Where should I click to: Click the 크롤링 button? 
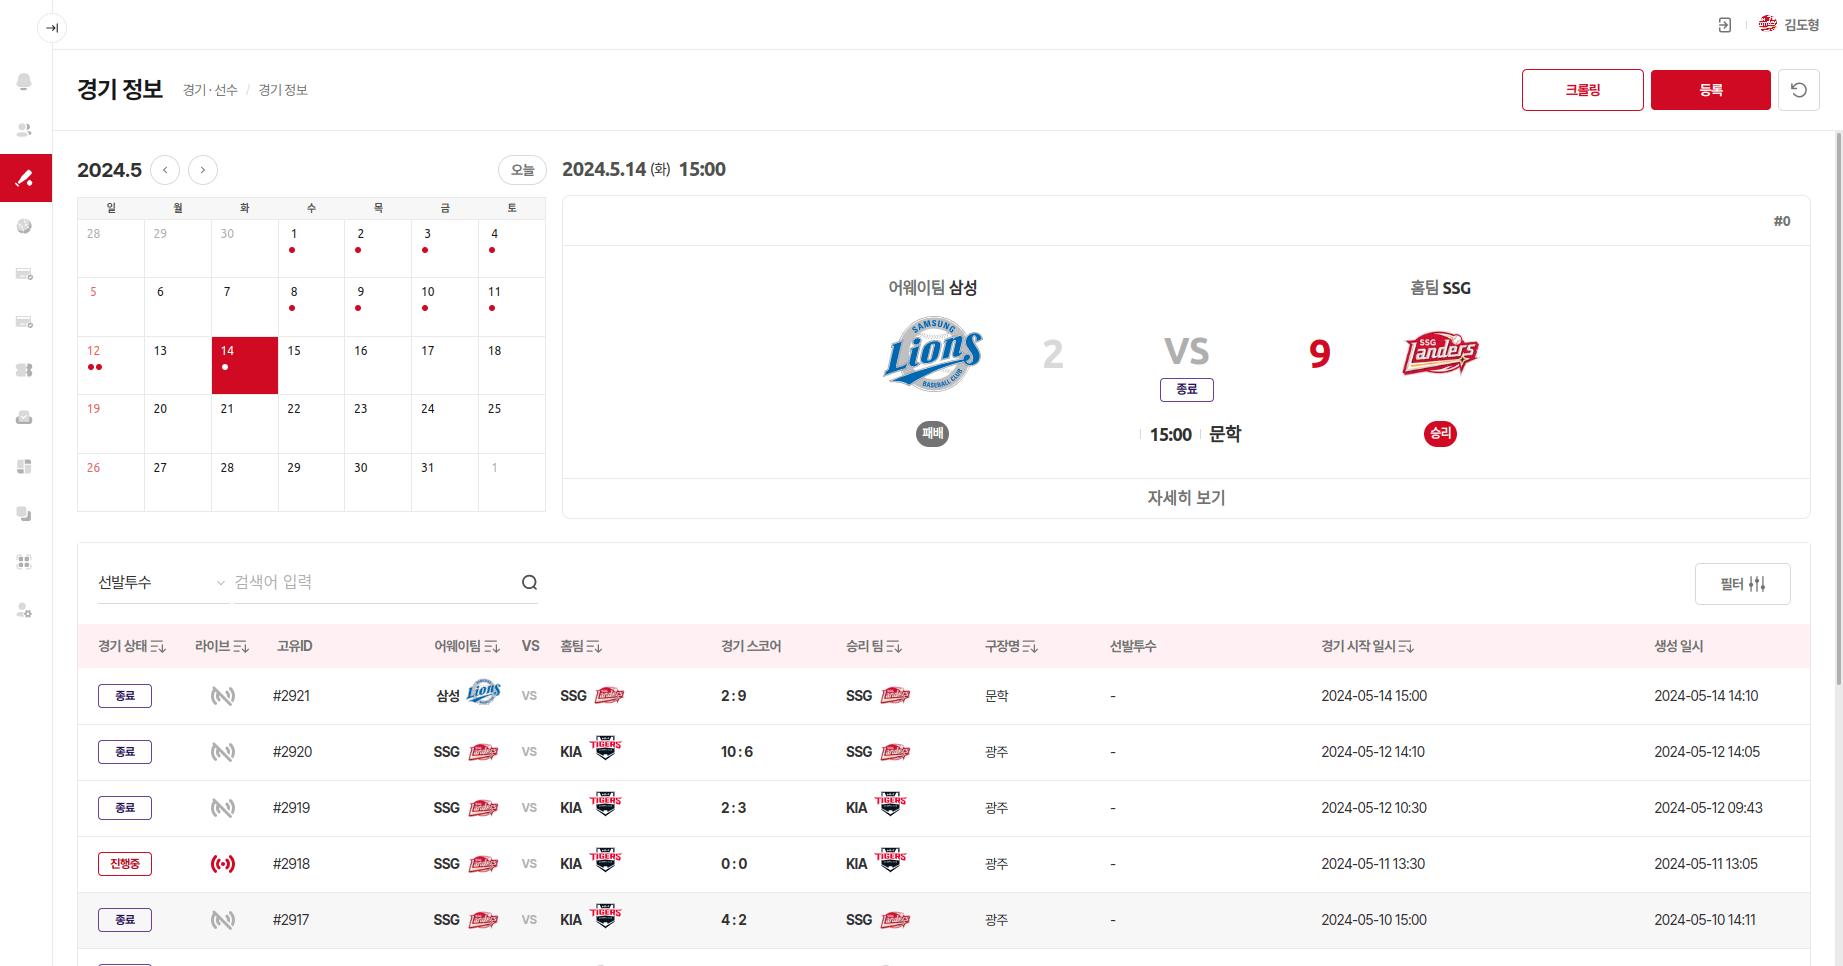(x=1582, y=90)
